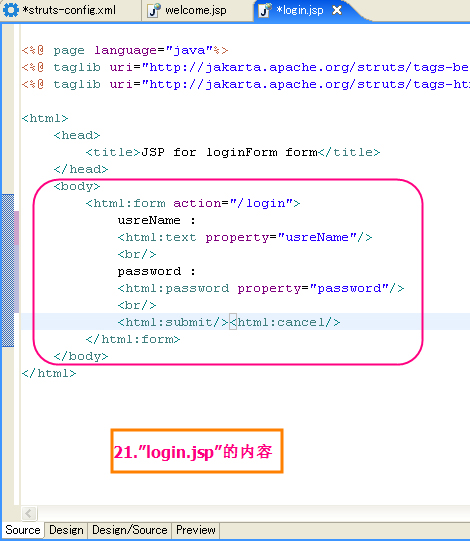Click the welcome.jsp file icon
This screenshot has height=541, width=470.
tap(154, 10)
